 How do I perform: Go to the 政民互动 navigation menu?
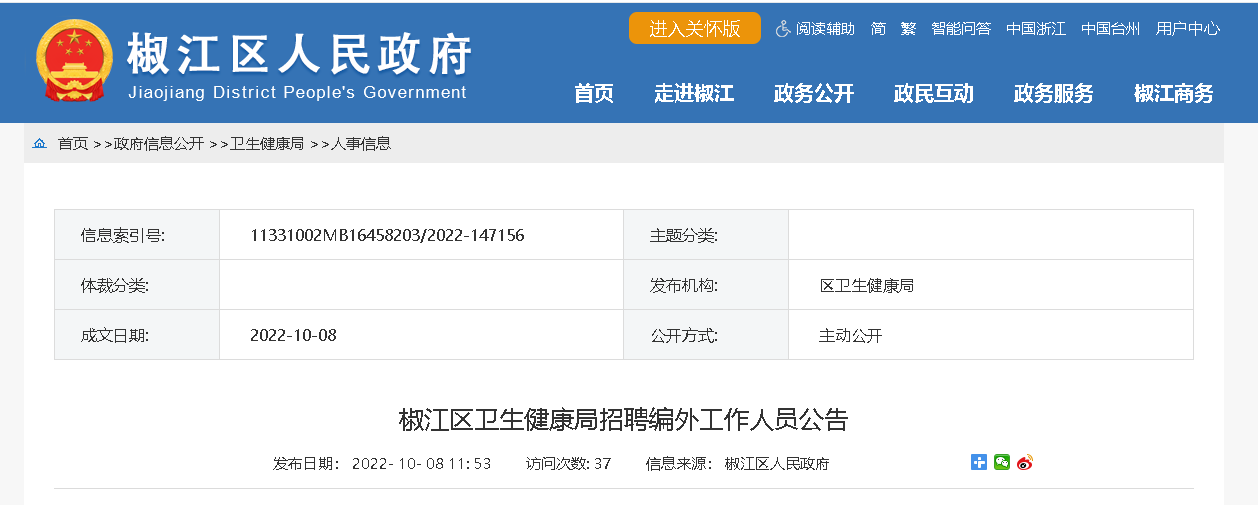[934, 94]
